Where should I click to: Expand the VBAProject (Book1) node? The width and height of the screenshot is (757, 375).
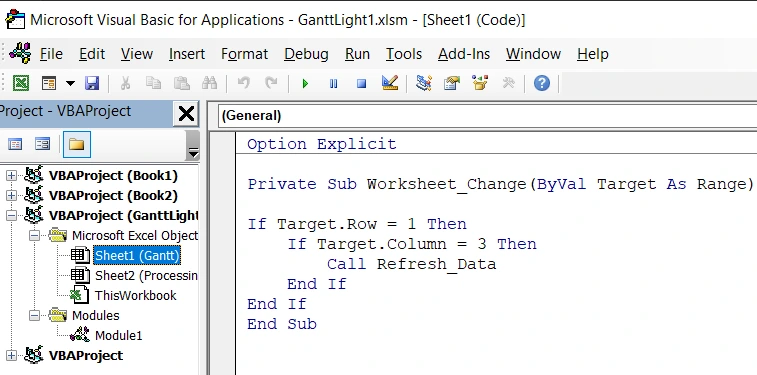coord(11,176)
